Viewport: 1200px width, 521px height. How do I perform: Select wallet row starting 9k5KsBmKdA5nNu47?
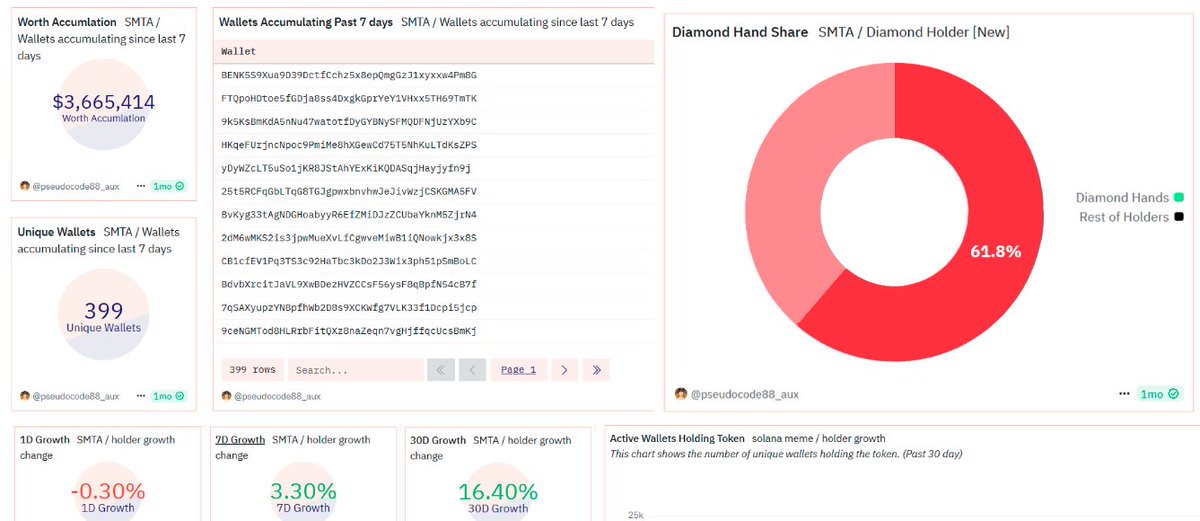433,122
